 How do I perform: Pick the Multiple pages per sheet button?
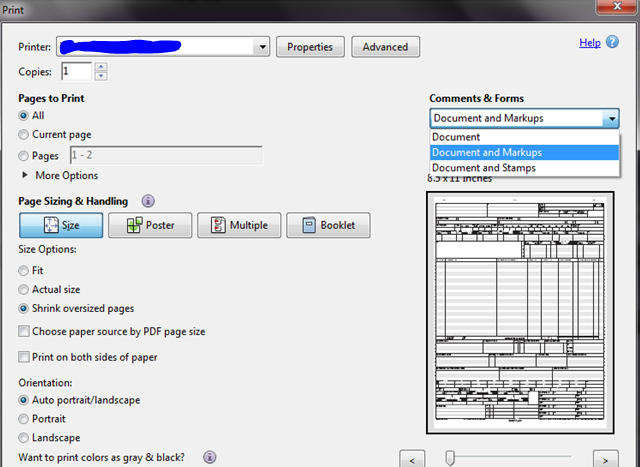tap(238, 225)
